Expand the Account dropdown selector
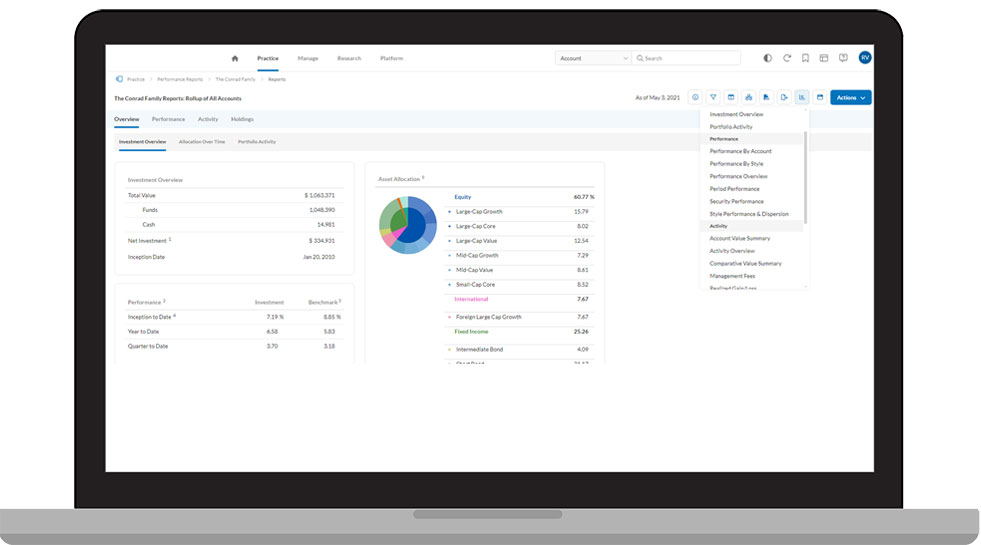The width and height of the screenshot is (981, 545). 593,58
